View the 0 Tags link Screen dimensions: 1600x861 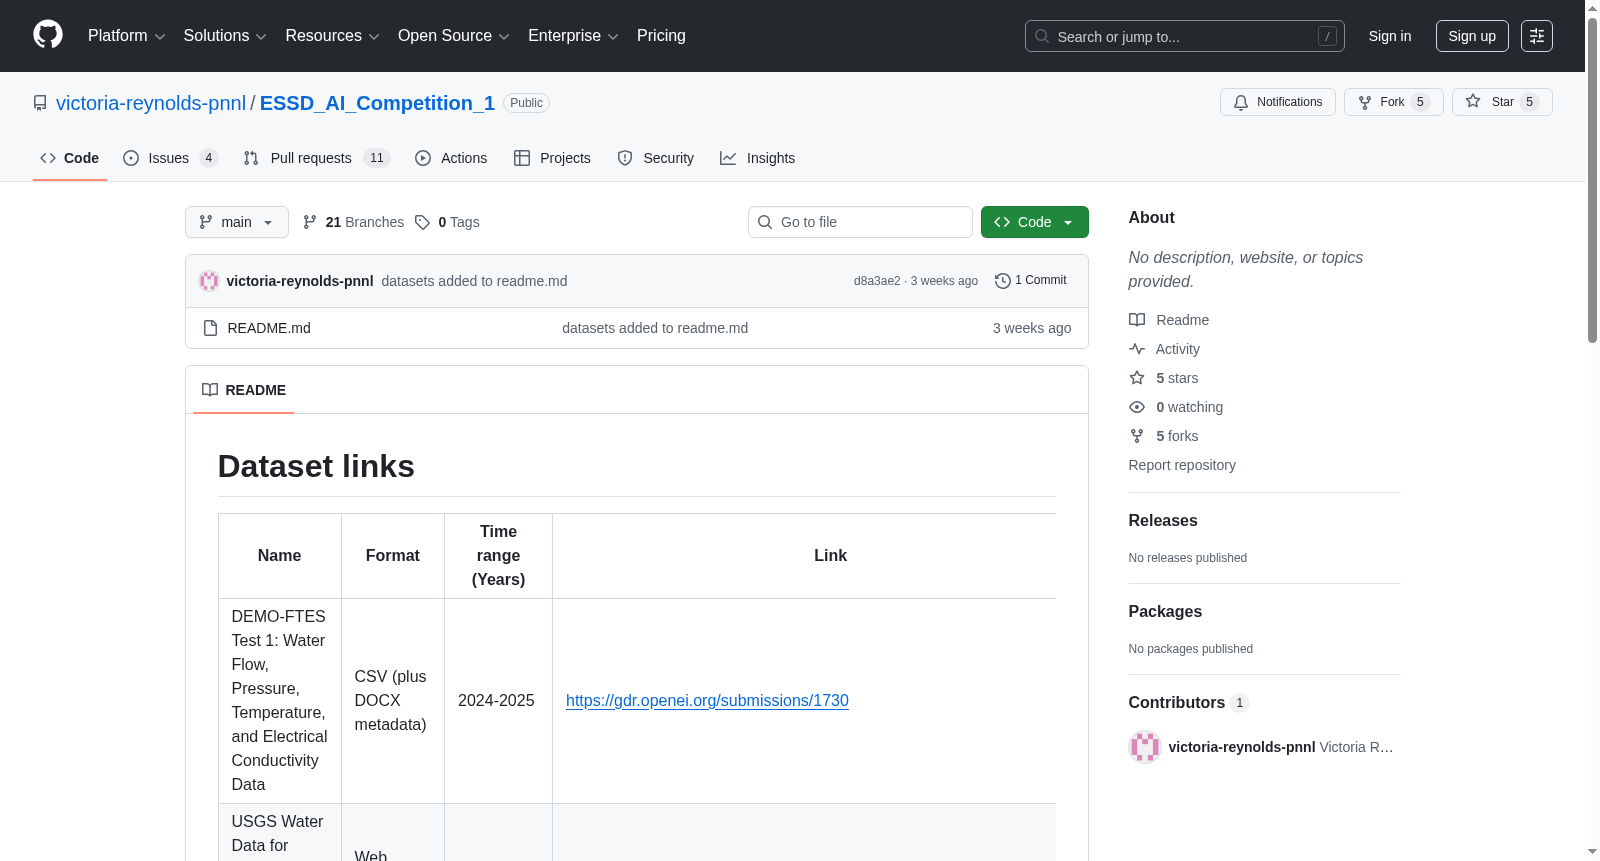point(447,222)
